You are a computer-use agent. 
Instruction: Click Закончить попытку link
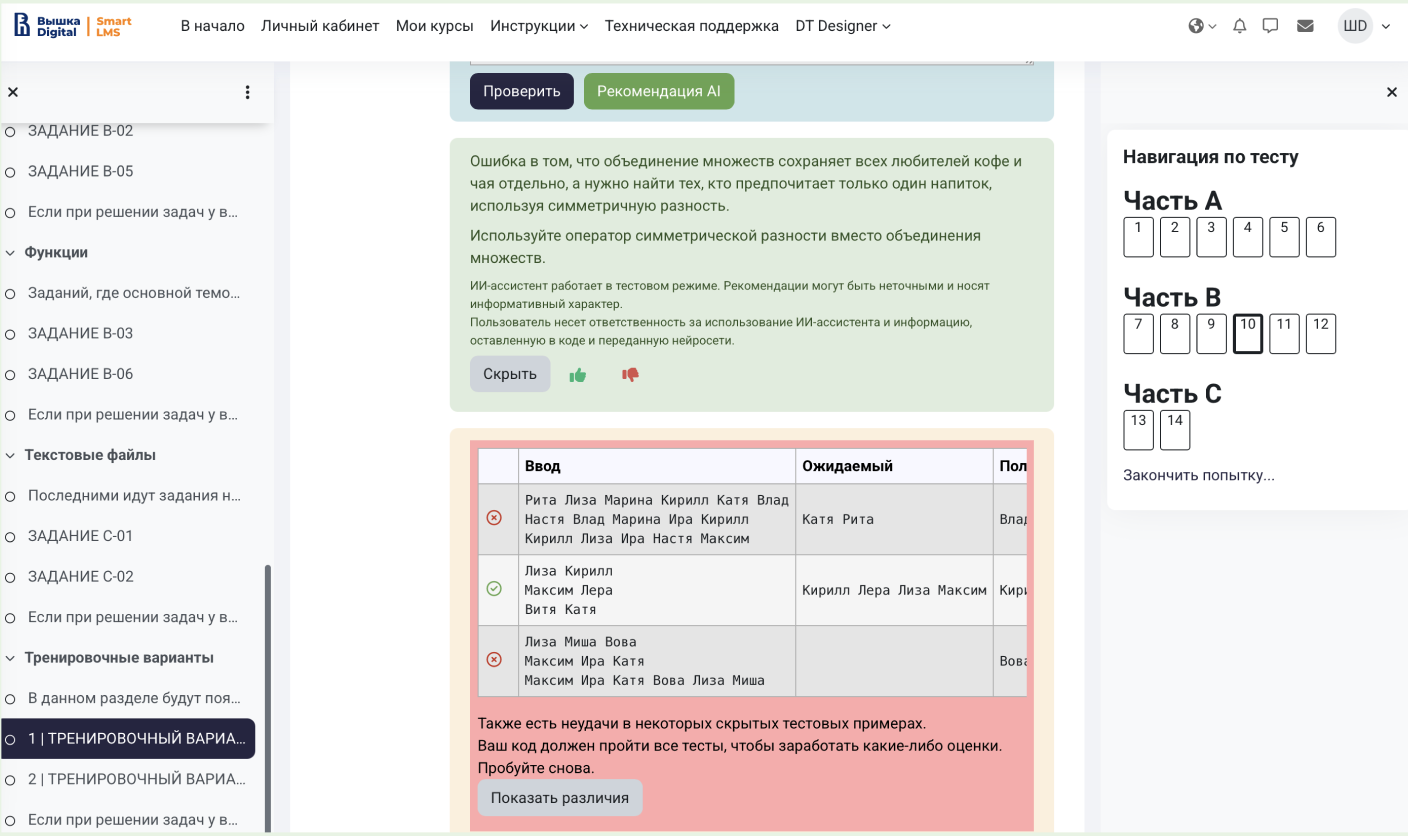[1199, 475]
